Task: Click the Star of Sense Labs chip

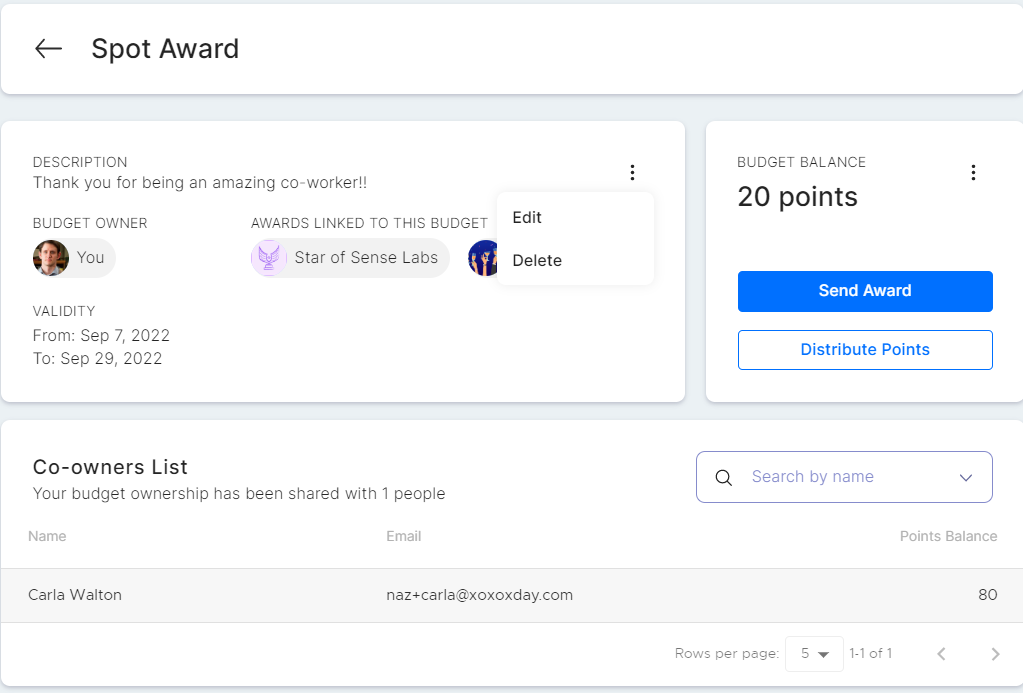Action: click(365, 258)
